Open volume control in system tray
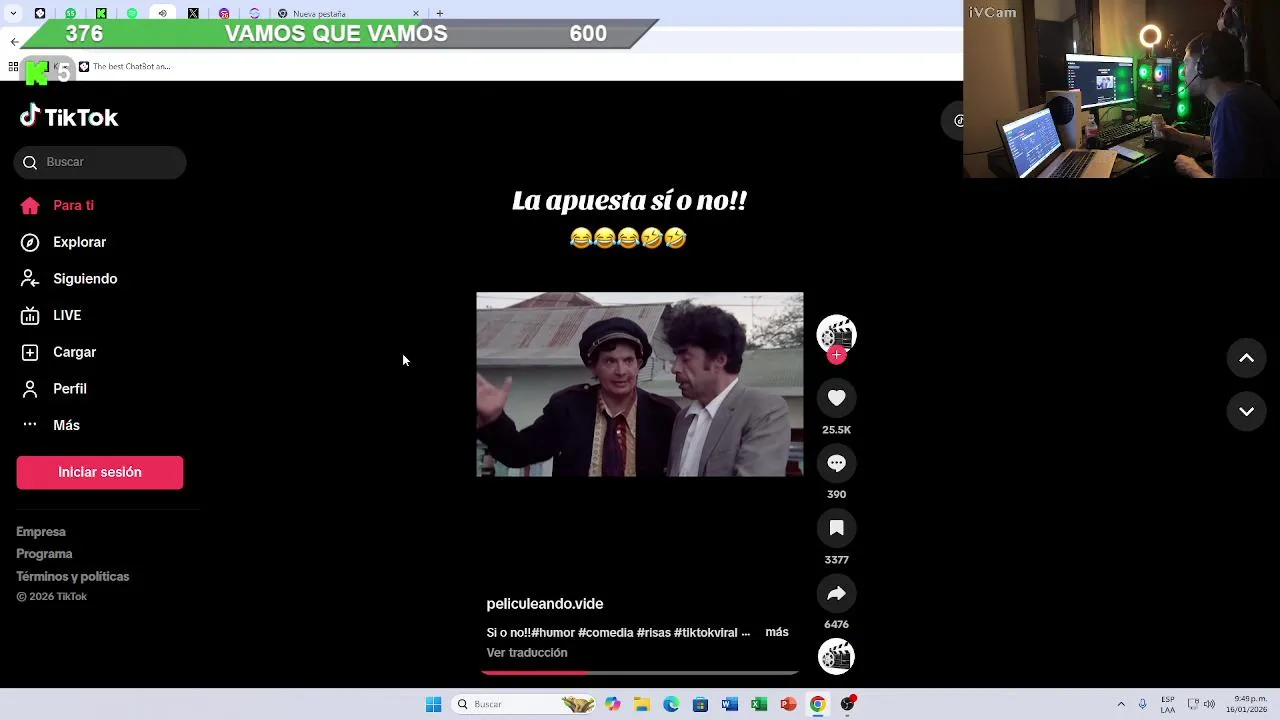The height and width of the screenshot is (720, 1280). 1209,704
